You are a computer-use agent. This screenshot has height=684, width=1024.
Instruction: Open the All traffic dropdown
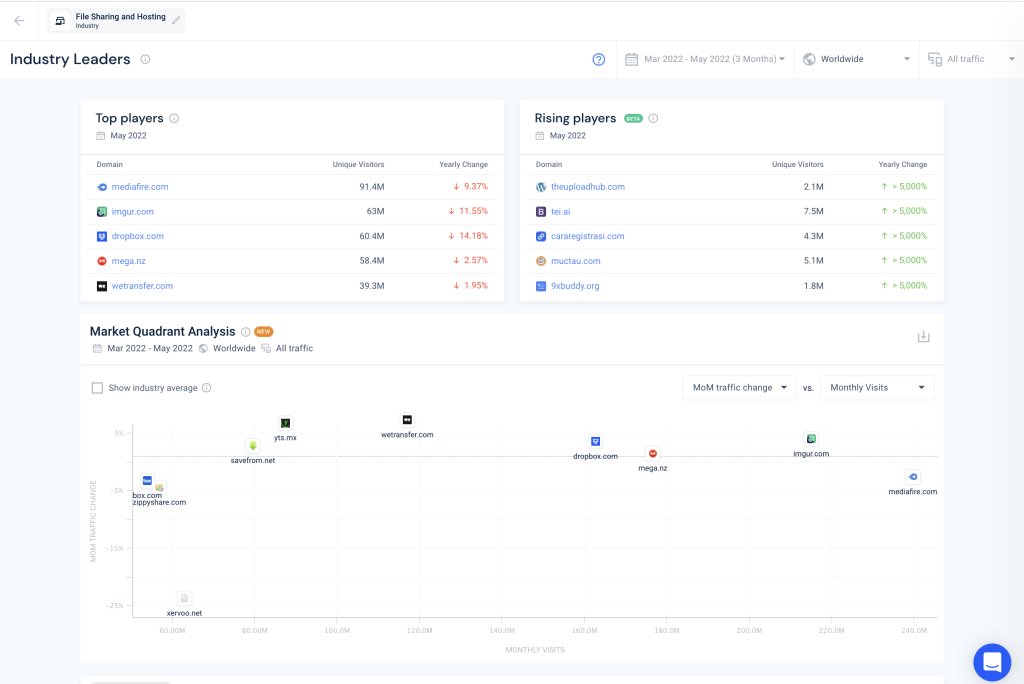pyautogui.click(x=969, y=59)
